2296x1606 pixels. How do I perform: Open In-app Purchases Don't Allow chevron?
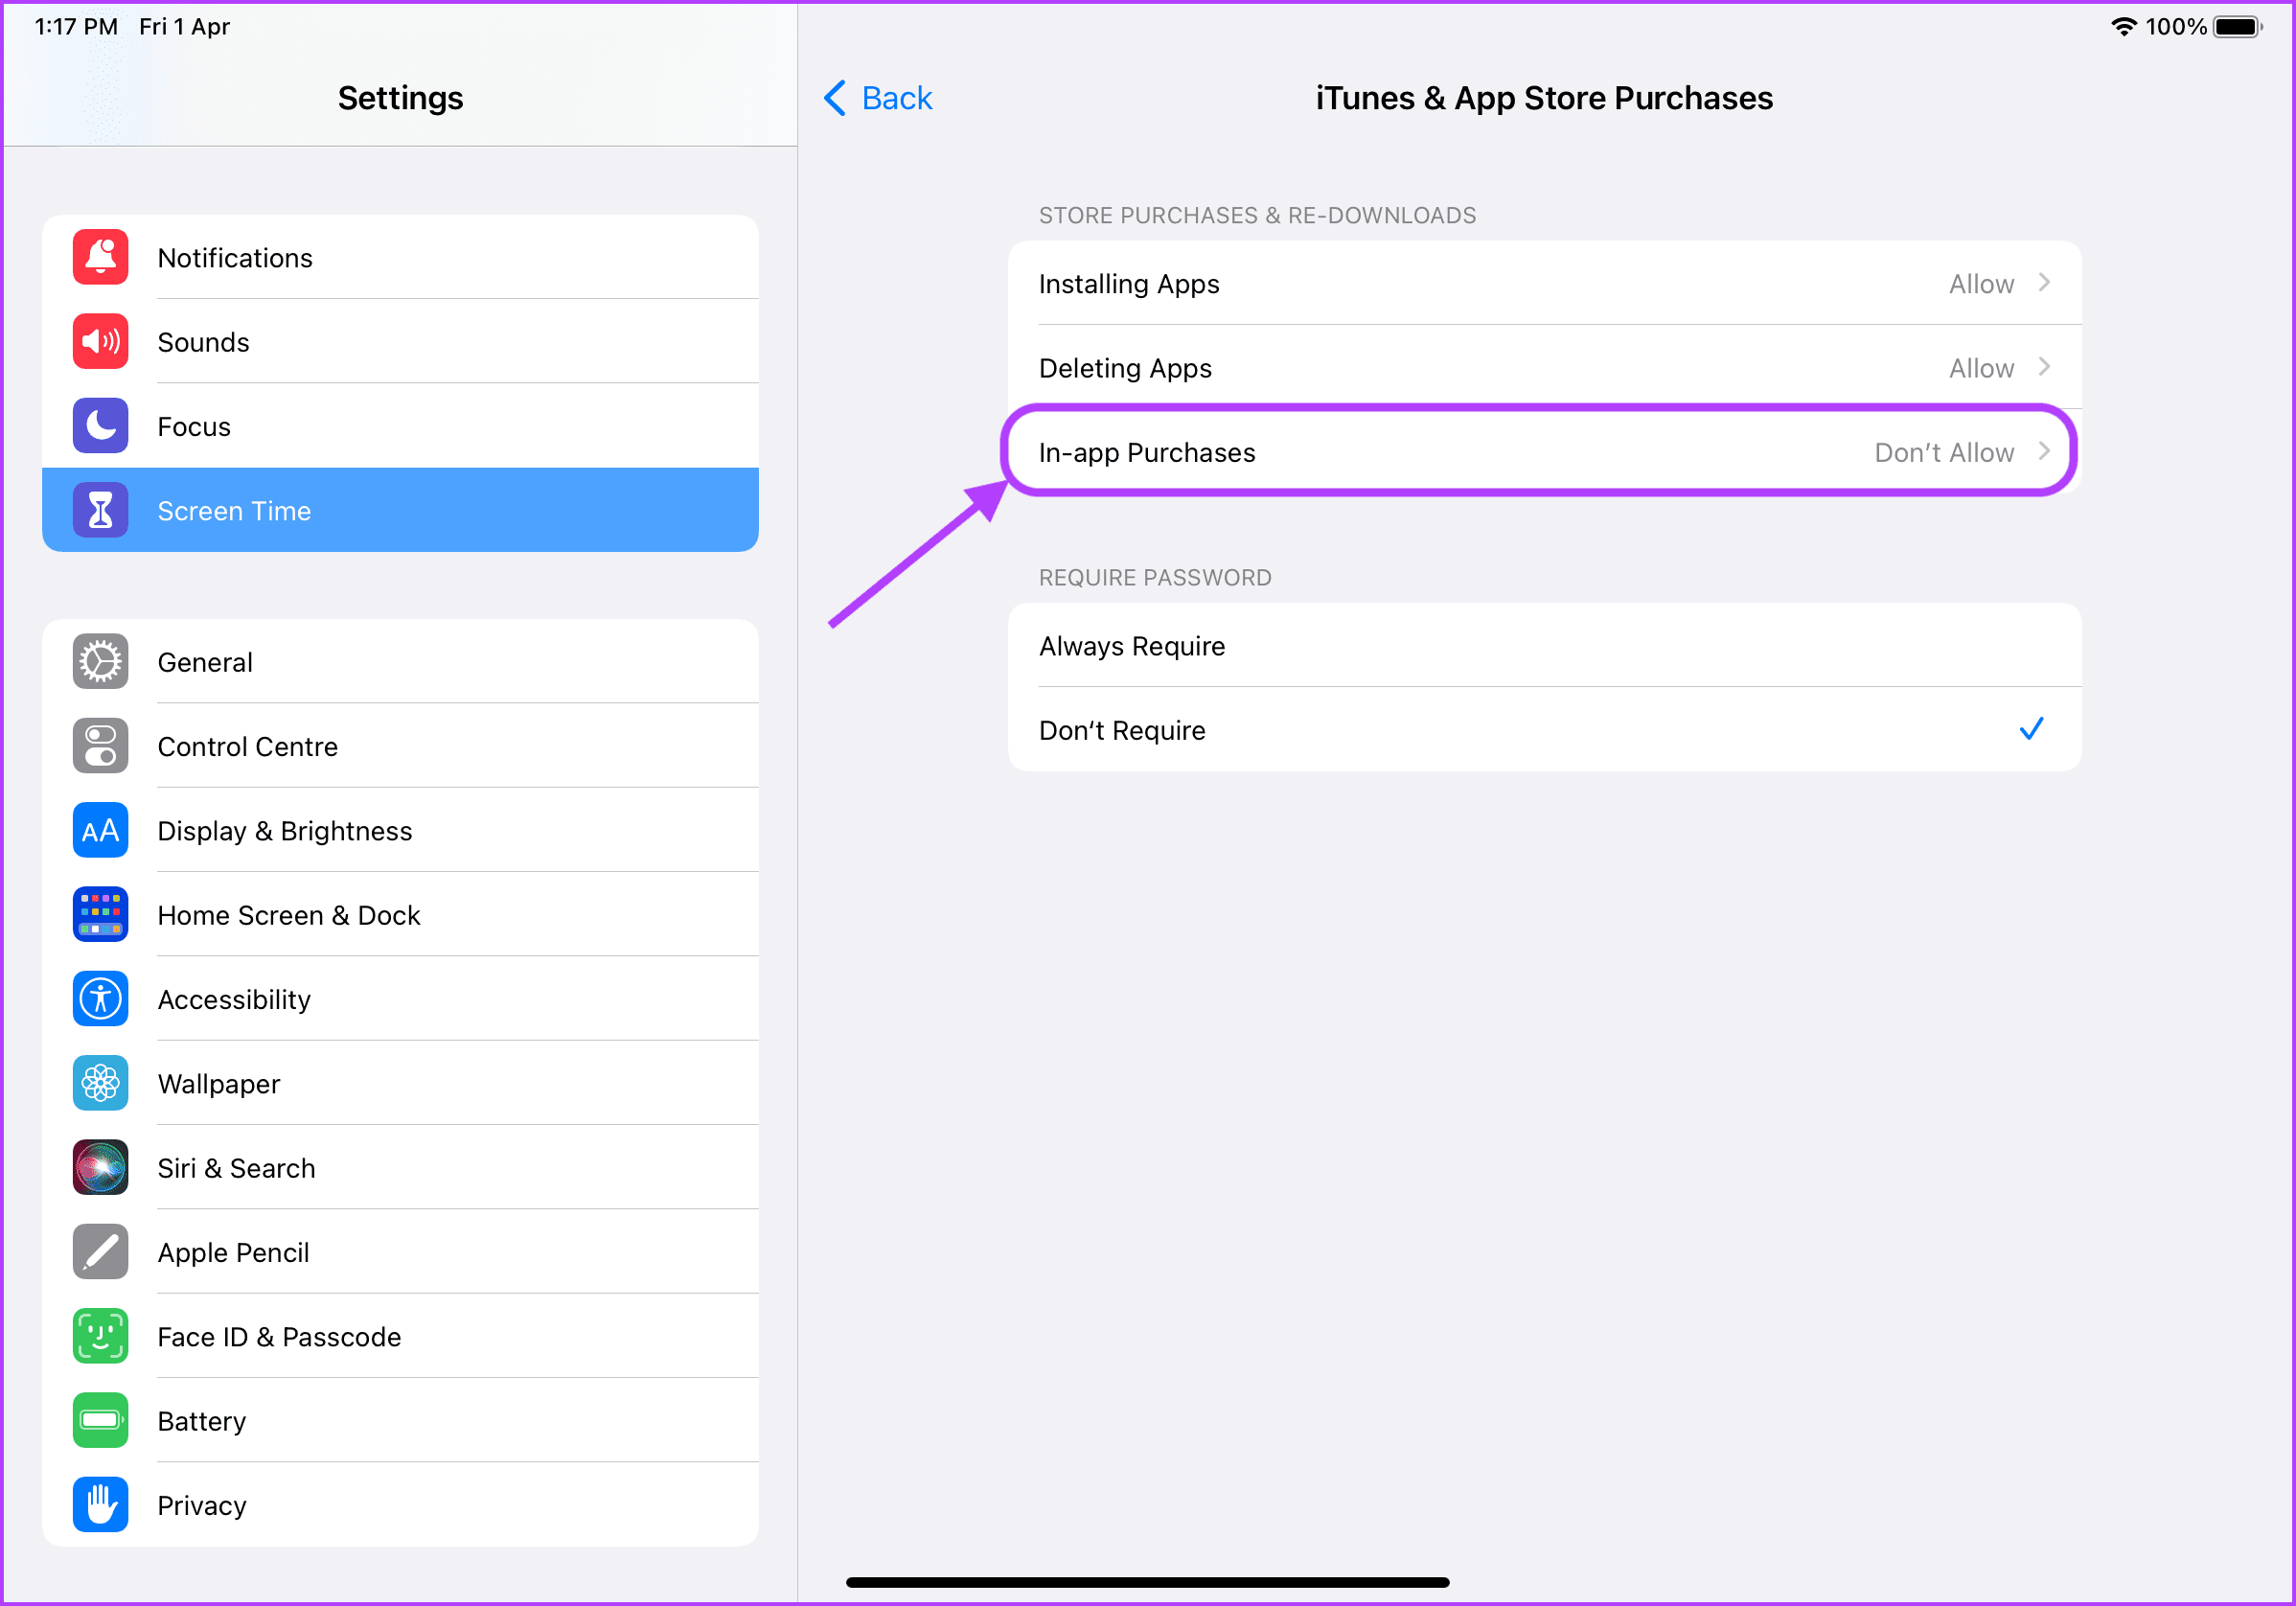2044,451
